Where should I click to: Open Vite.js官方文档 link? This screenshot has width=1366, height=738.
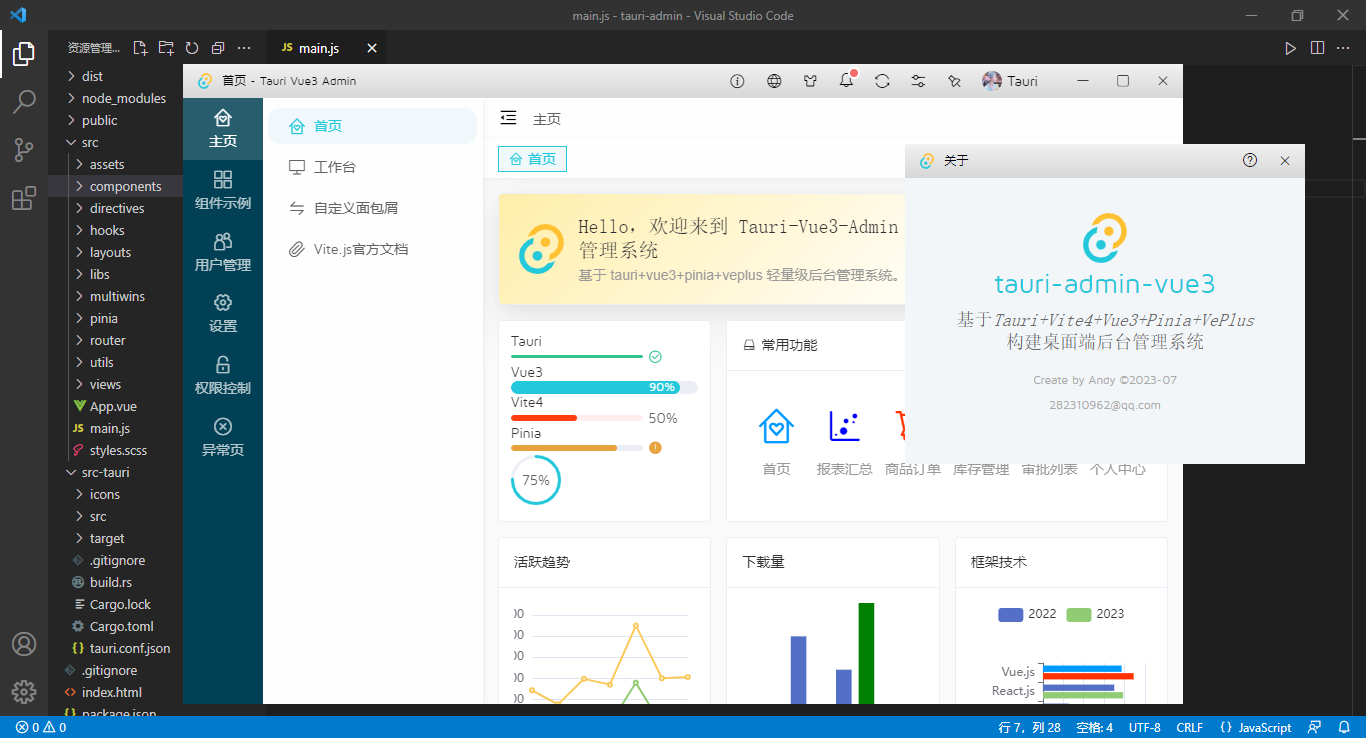point(372,249)
